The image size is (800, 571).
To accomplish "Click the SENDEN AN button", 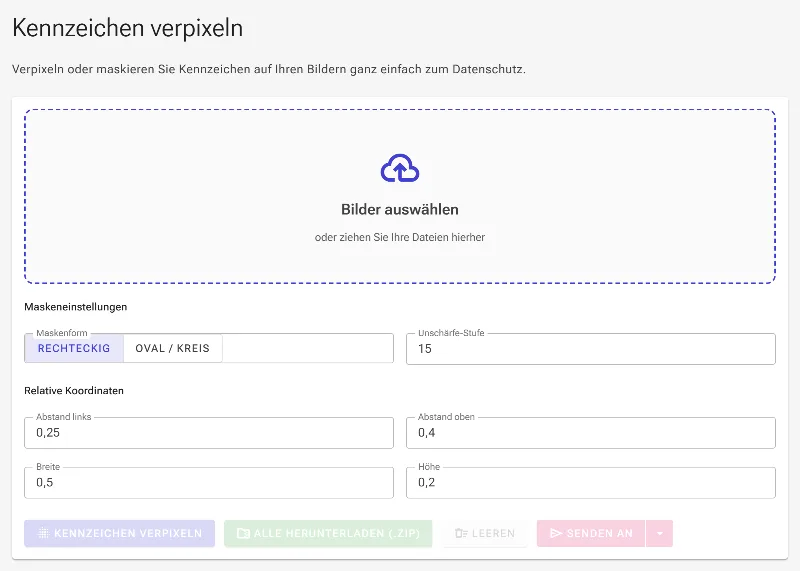I will (591, 533).
